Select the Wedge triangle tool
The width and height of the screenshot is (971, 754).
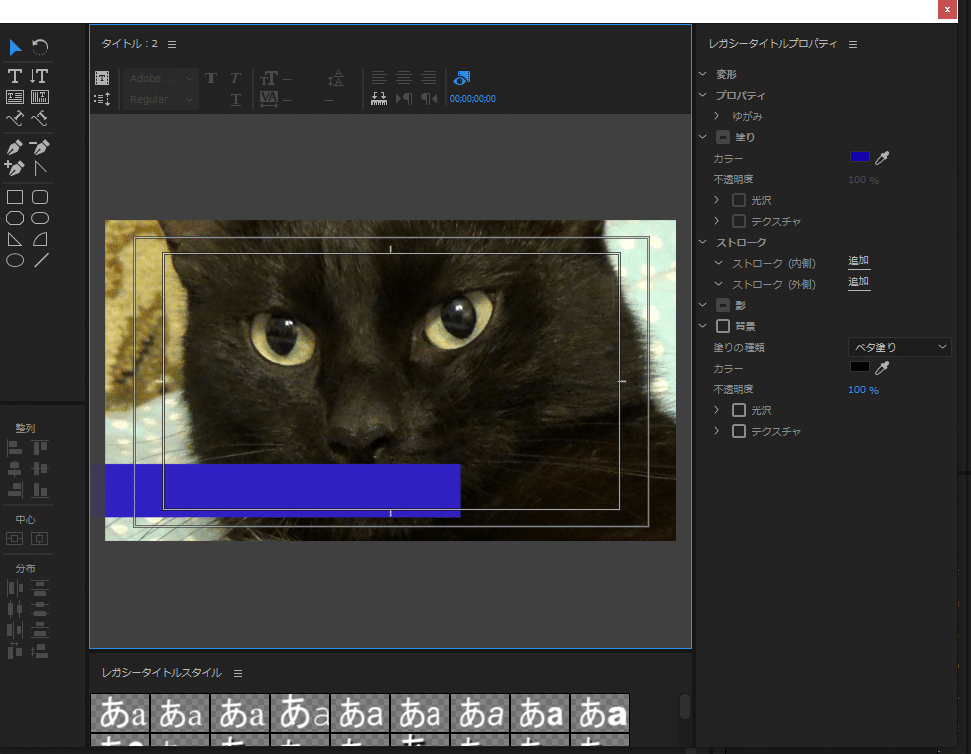tap(15, 239)
